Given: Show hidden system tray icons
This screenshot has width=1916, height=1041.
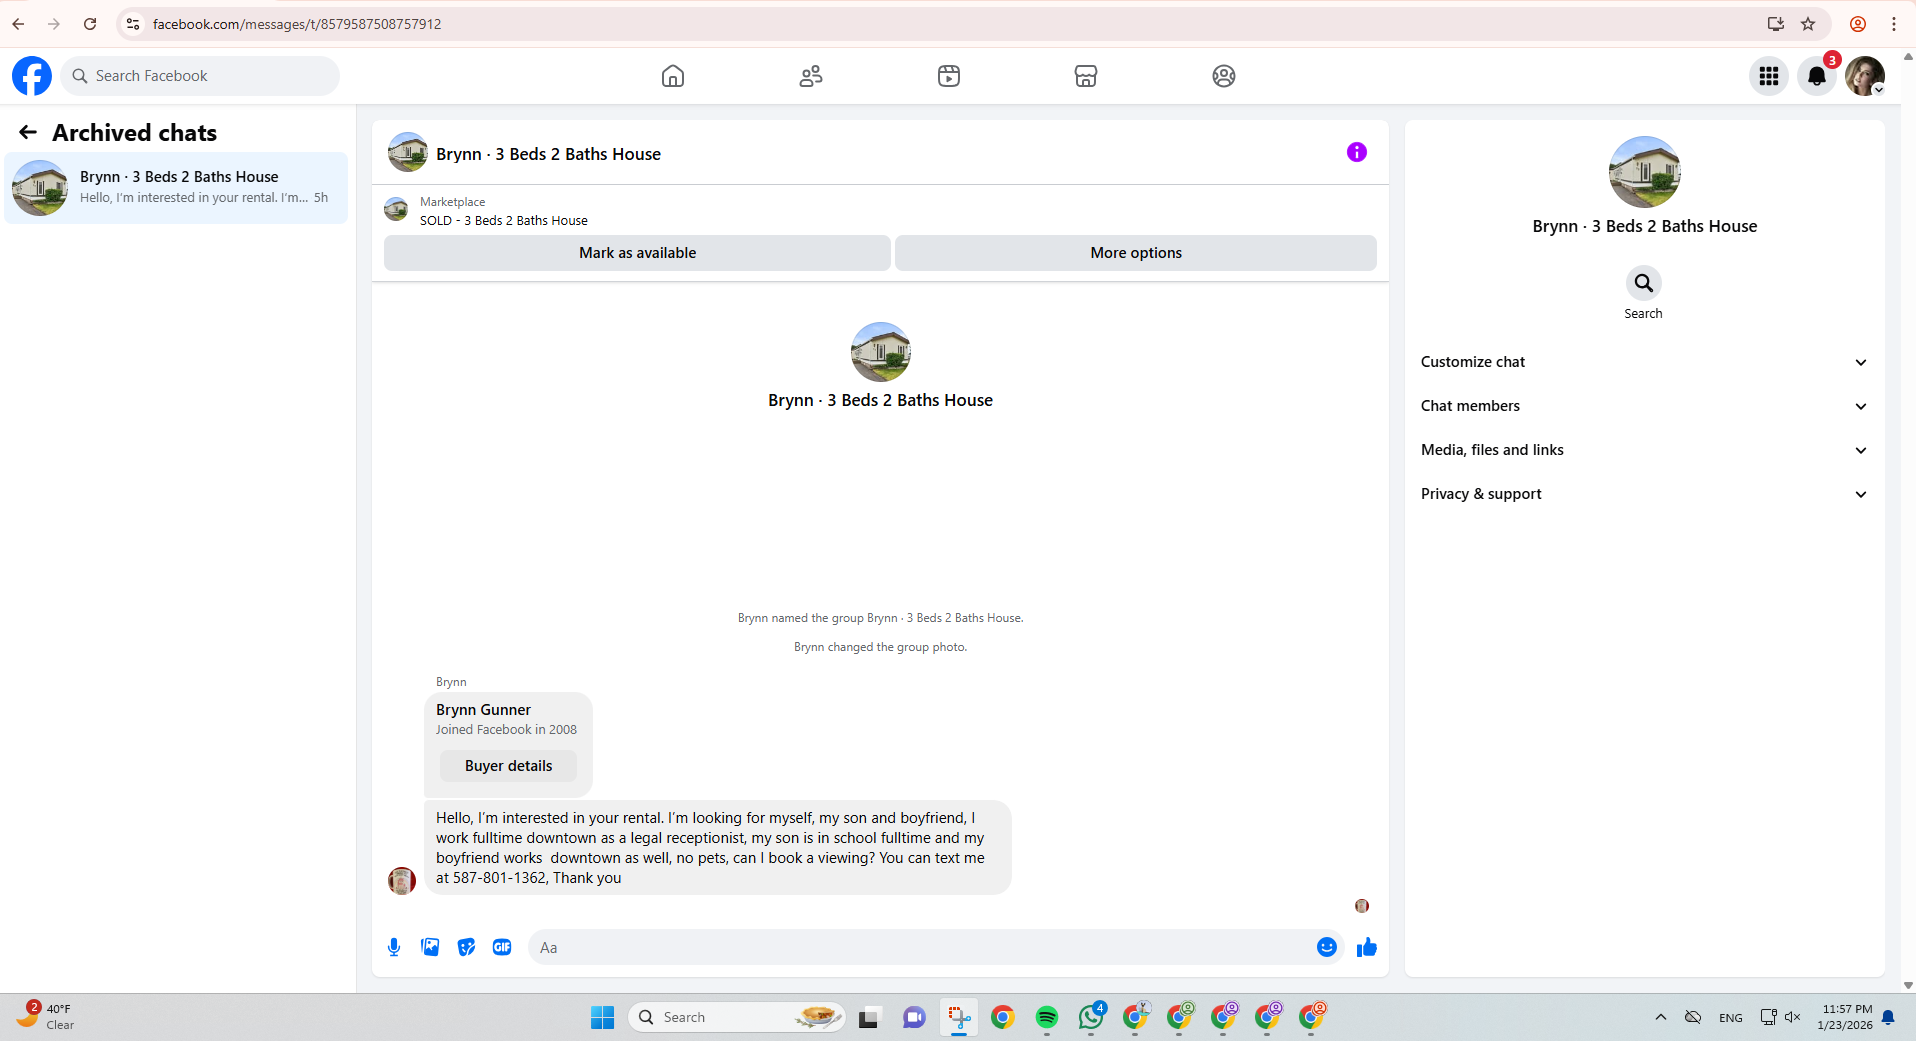Looking at the screenshot, I should pyautogui.click(x=1661, y=1017).
